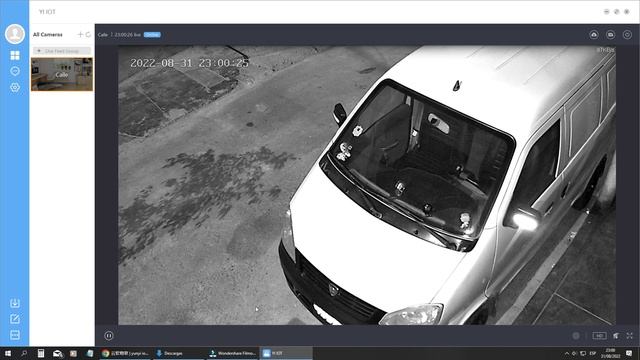The image size is (640, 360).
Task: Click the All Cameras heading
Action: [48, 35]
